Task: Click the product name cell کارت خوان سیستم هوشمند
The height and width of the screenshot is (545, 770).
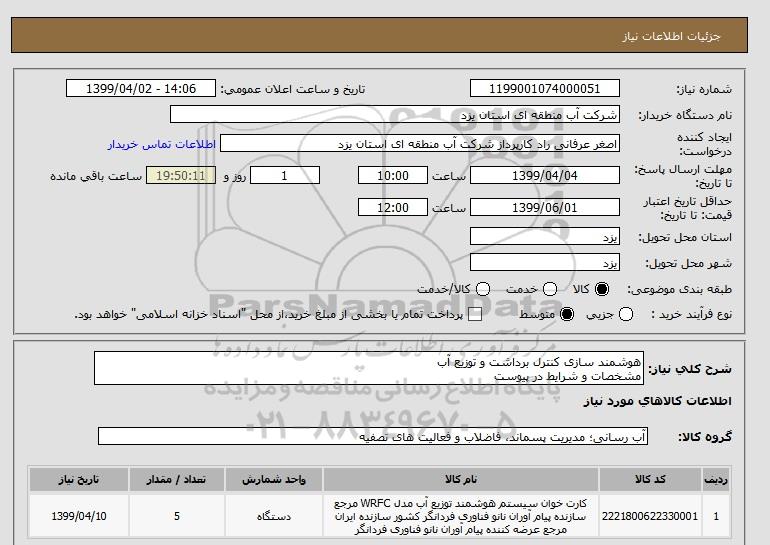Action: pos(461,516)
